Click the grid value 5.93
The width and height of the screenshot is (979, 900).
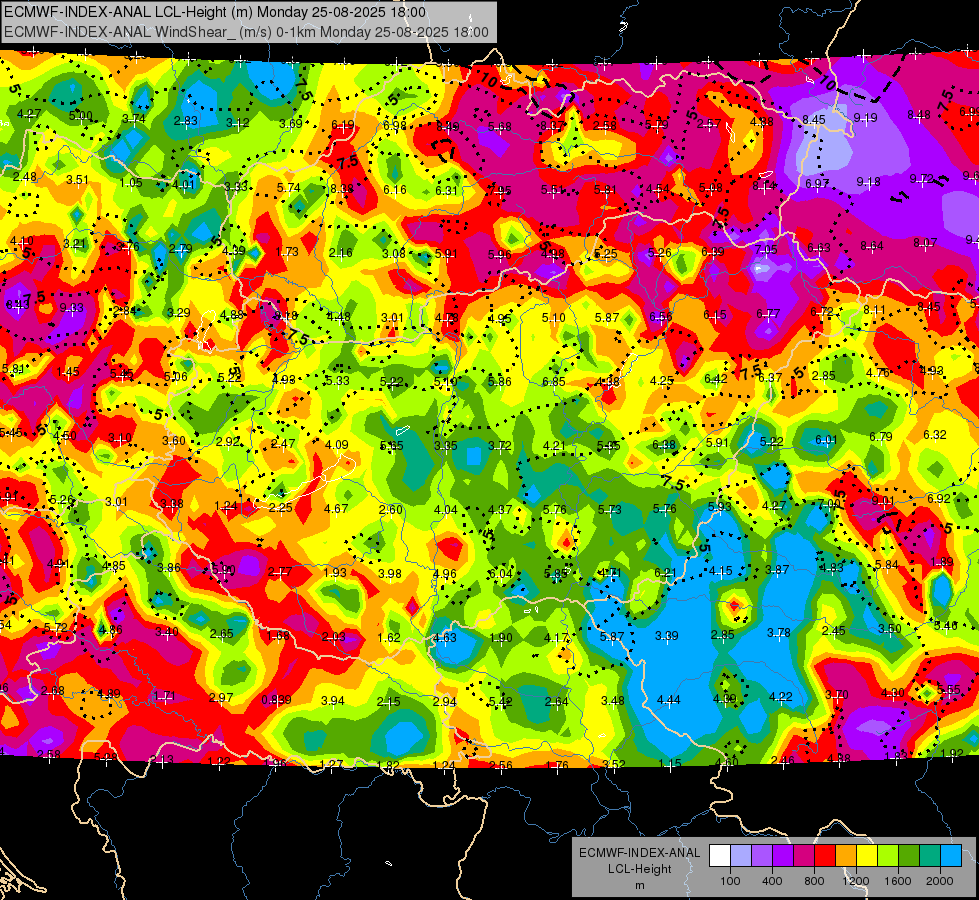pos(720,507)
